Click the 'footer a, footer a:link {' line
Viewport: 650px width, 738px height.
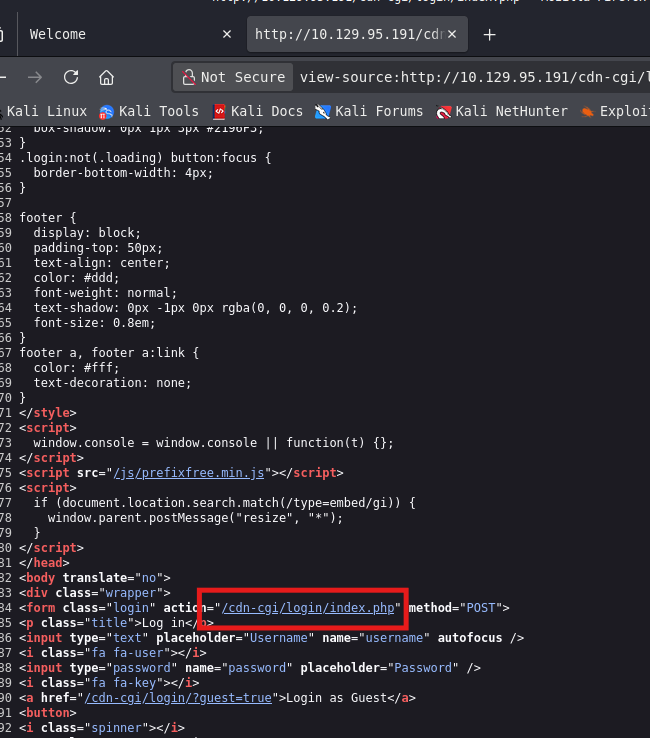109,353
